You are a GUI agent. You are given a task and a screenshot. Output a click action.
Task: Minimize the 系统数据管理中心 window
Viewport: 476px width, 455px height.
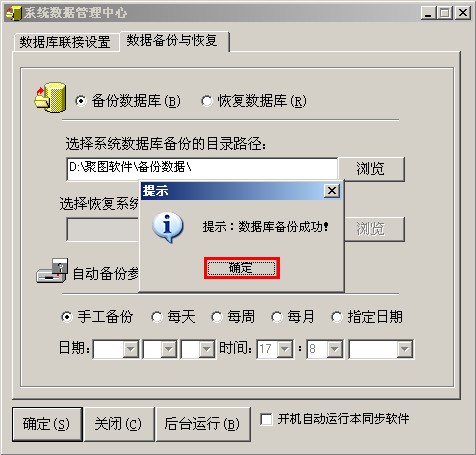[428, 13]
